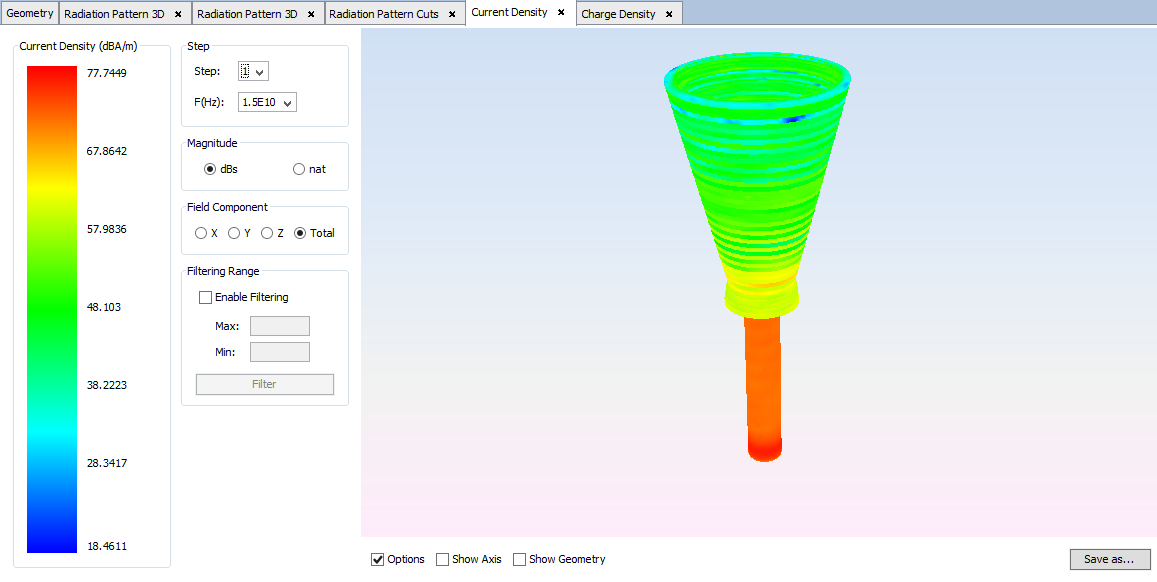Close the first Radiation Pattern 3D tab
The image size is (1157, 582).
pos(178,14)
